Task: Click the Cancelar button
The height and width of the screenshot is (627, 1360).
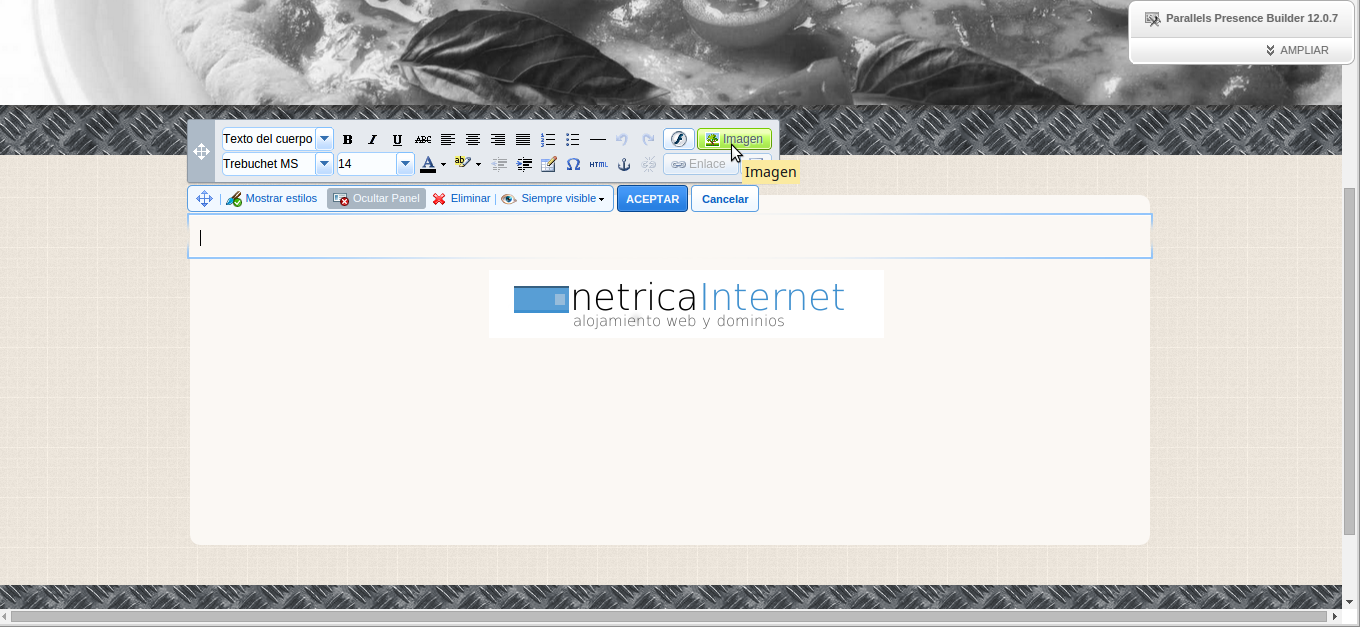Action: pos(725,199)
